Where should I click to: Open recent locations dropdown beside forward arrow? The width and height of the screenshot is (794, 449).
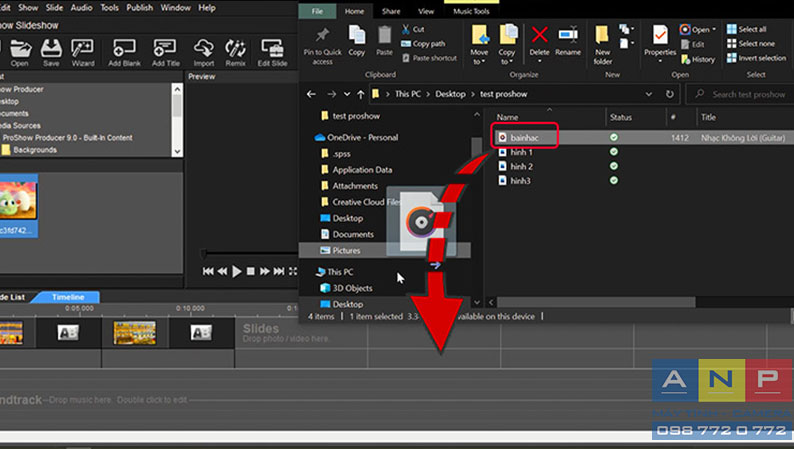click(347, 94)
